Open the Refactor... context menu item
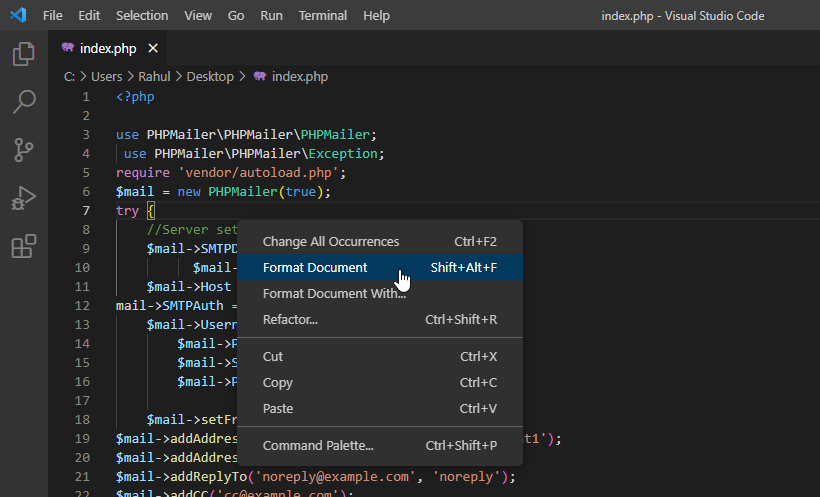 point(290,319)
